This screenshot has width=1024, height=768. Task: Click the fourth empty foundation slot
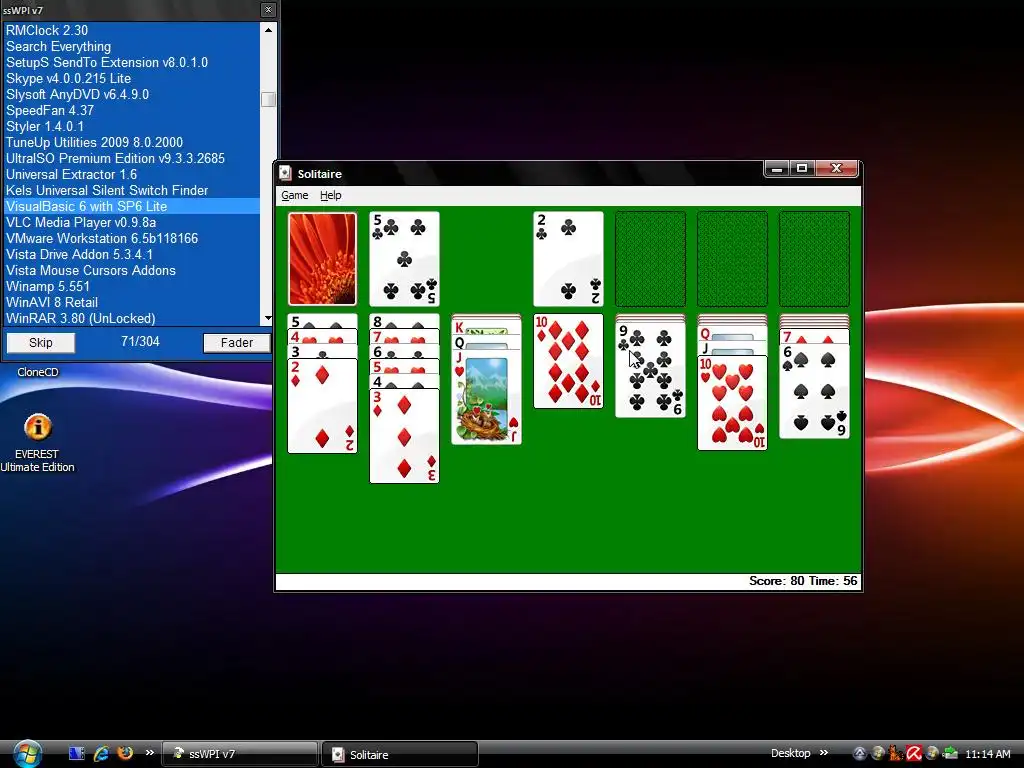coord(814,259)
